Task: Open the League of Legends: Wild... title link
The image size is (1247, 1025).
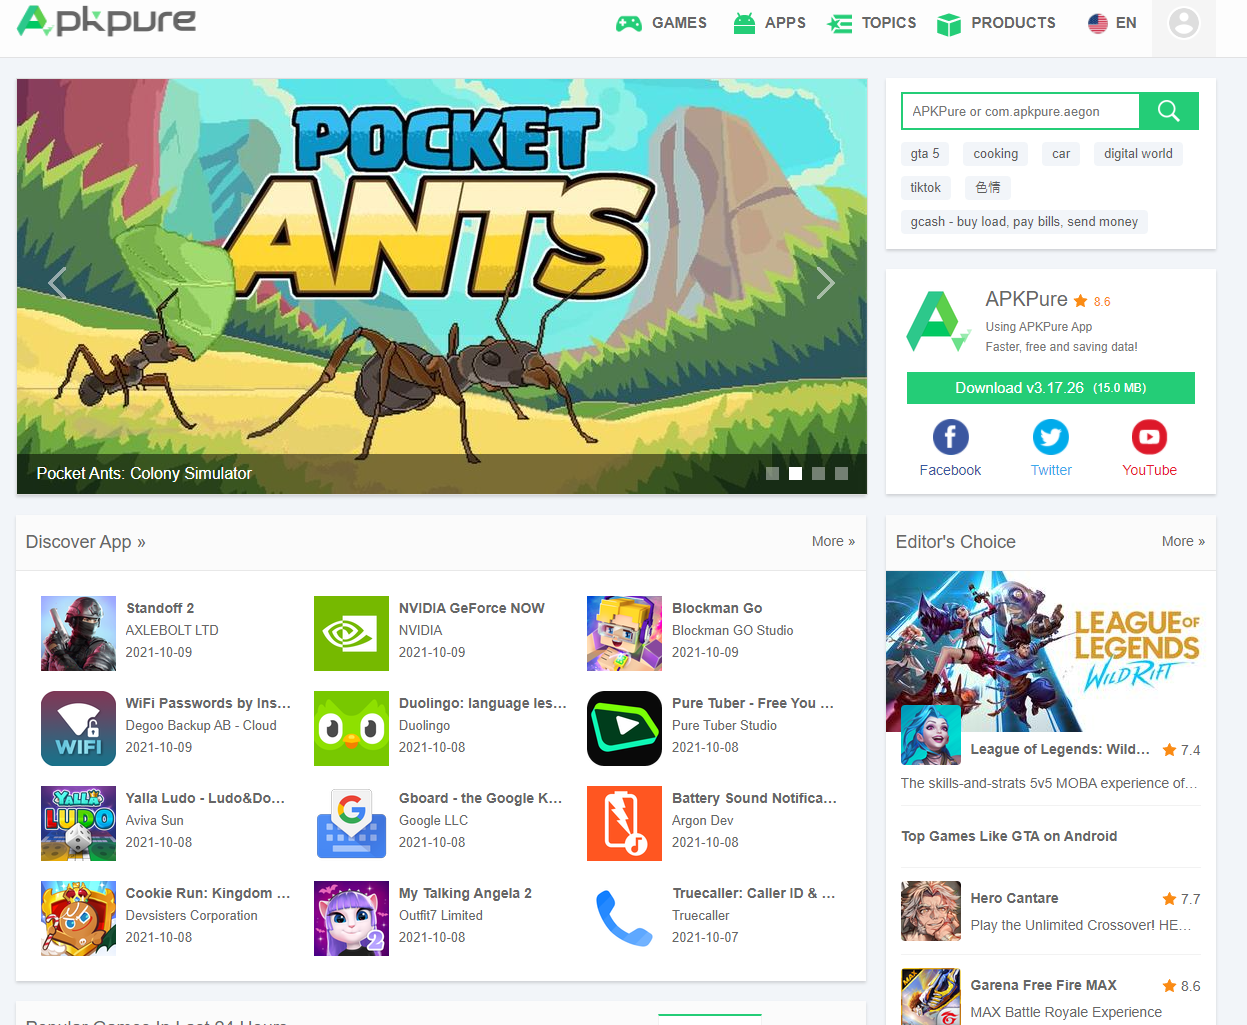Action: point(1060,749)
